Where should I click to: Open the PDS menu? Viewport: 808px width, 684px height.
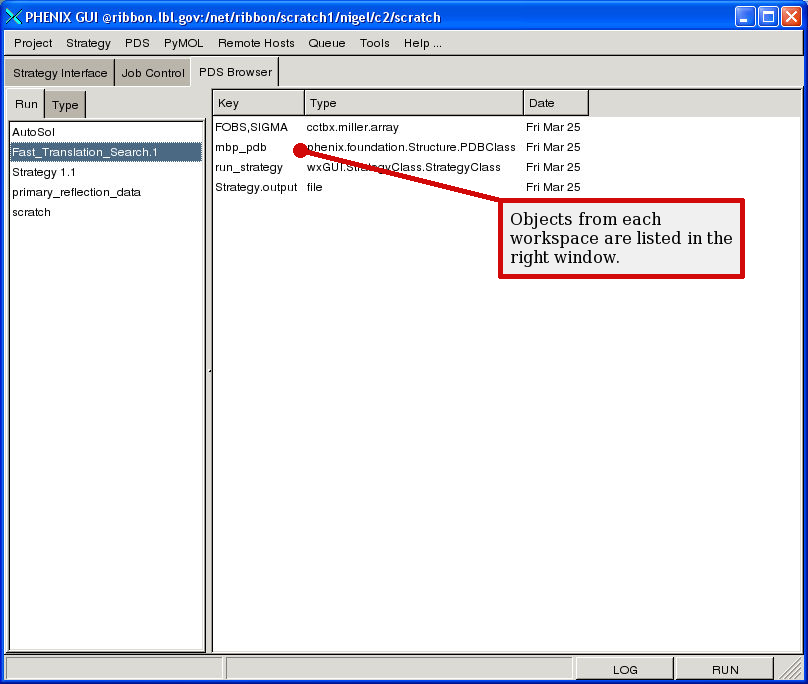coord(137,43)
